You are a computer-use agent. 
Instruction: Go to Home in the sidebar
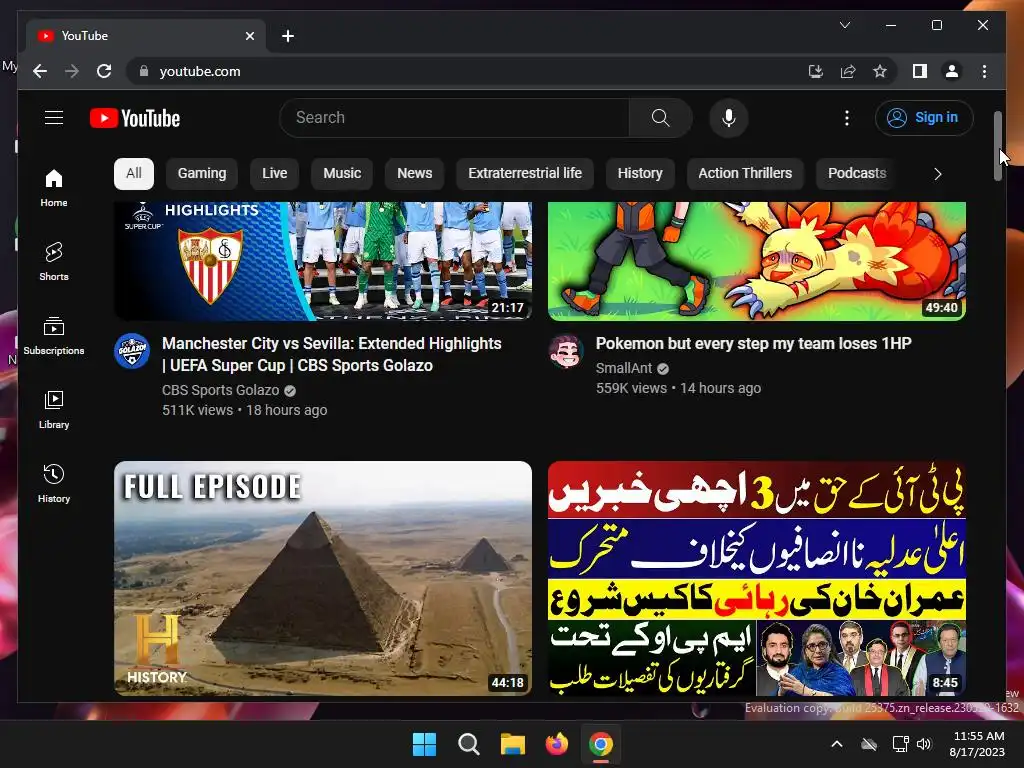(x=54, y=188)
